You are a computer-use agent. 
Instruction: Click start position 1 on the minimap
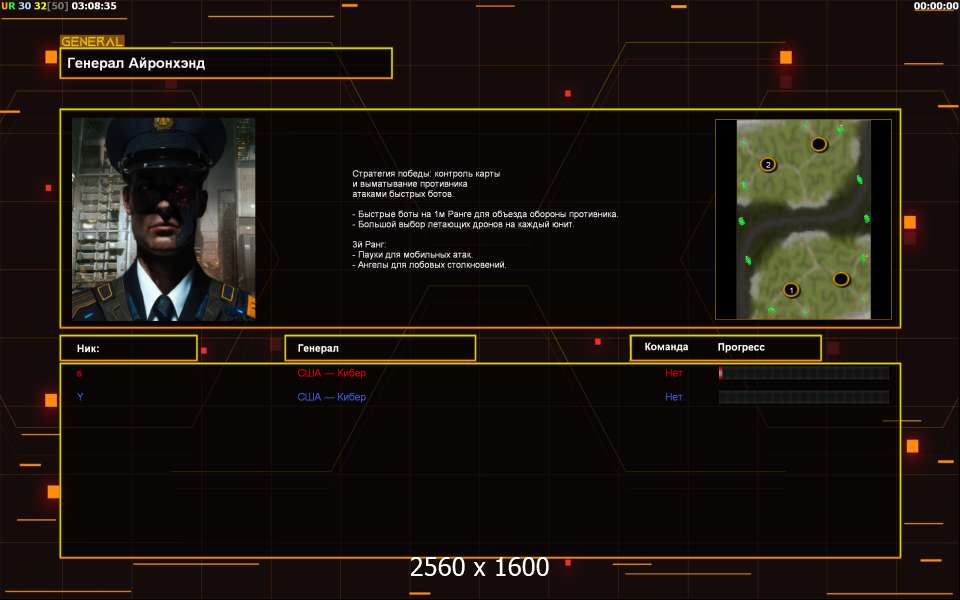791,290
